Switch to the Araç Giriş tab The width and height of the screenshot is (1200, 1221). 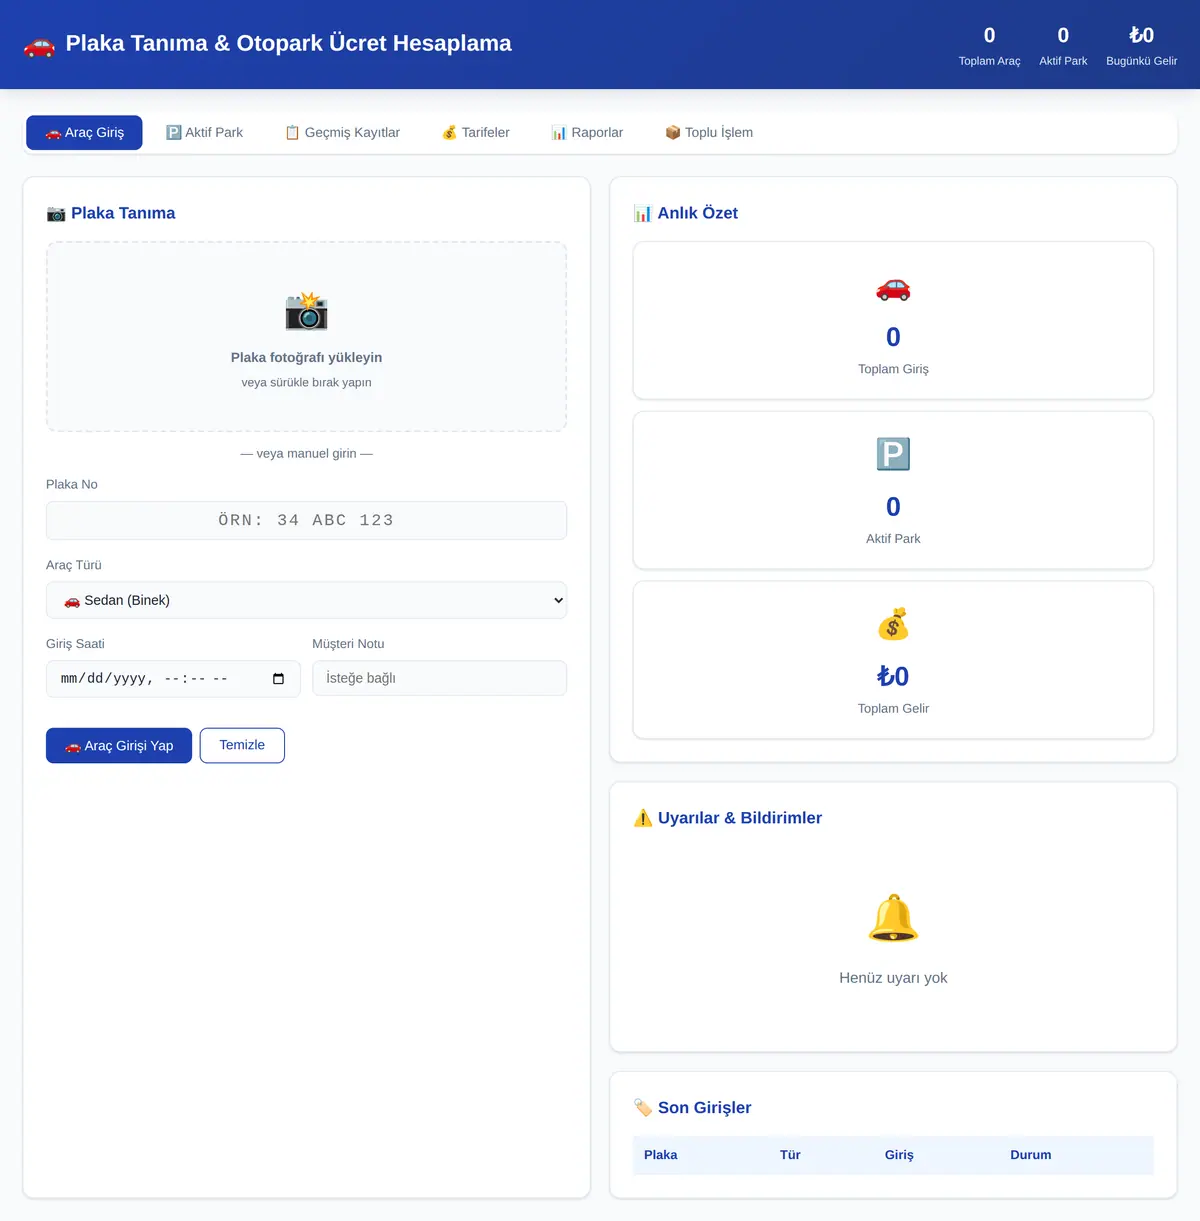click(84, 133)
